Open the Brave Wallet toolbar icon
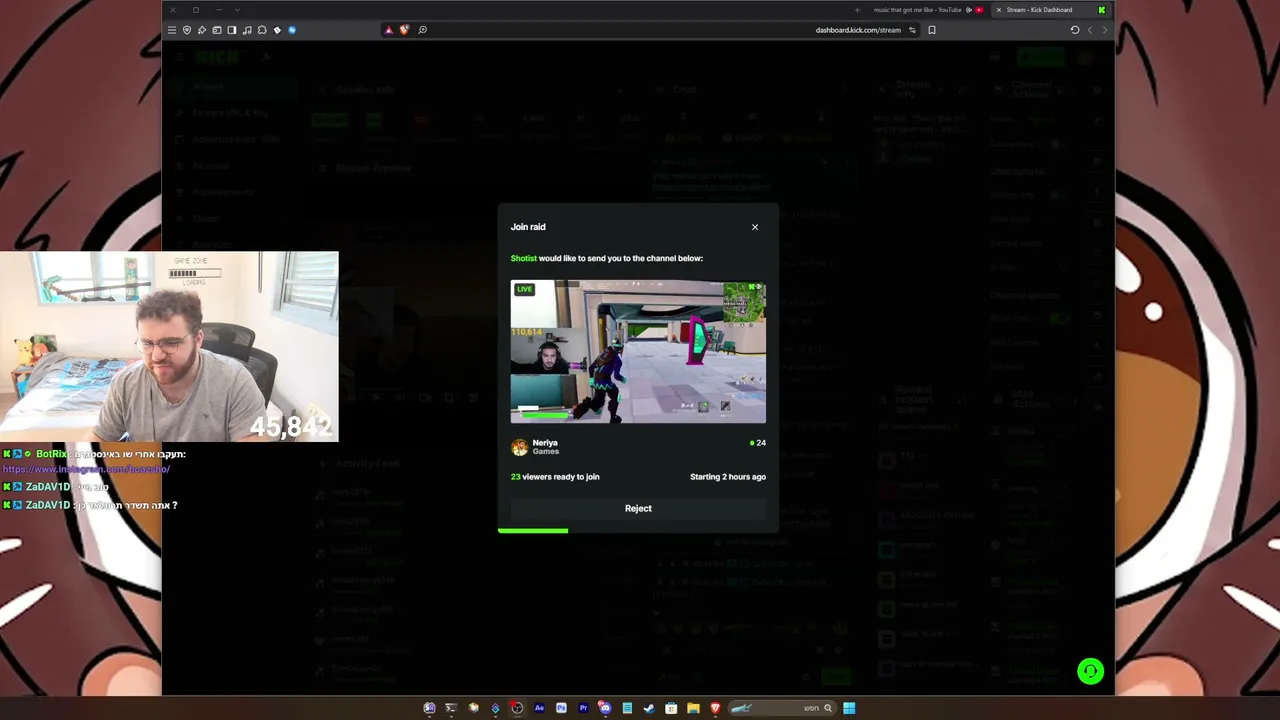Screen dimensions: 1280x720 point(217,30)
